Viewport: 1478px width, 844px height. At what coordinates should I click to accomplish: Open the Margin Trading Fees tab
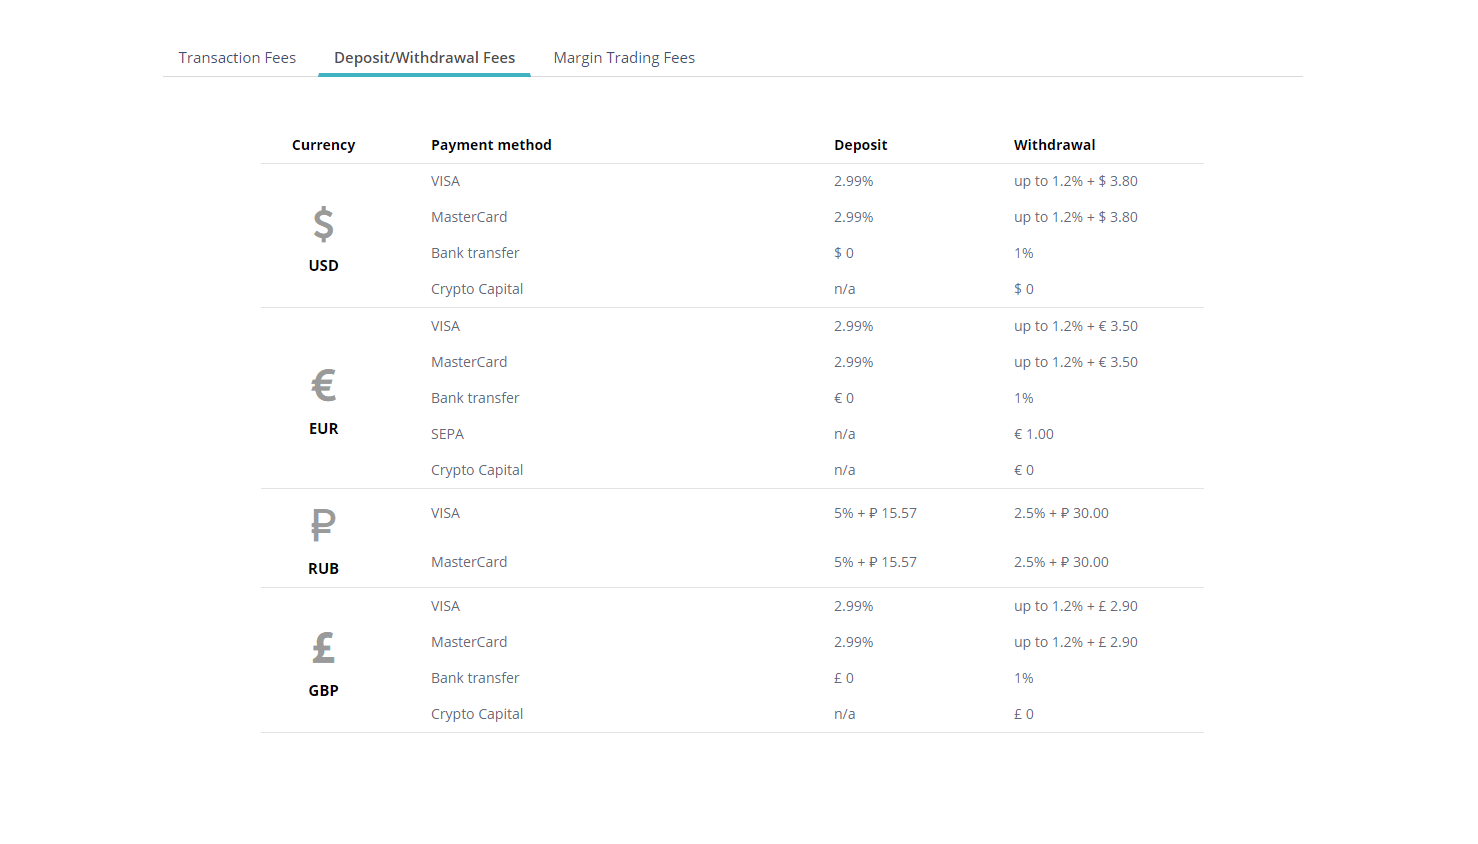pyautogui.click(x=624, y=58)
